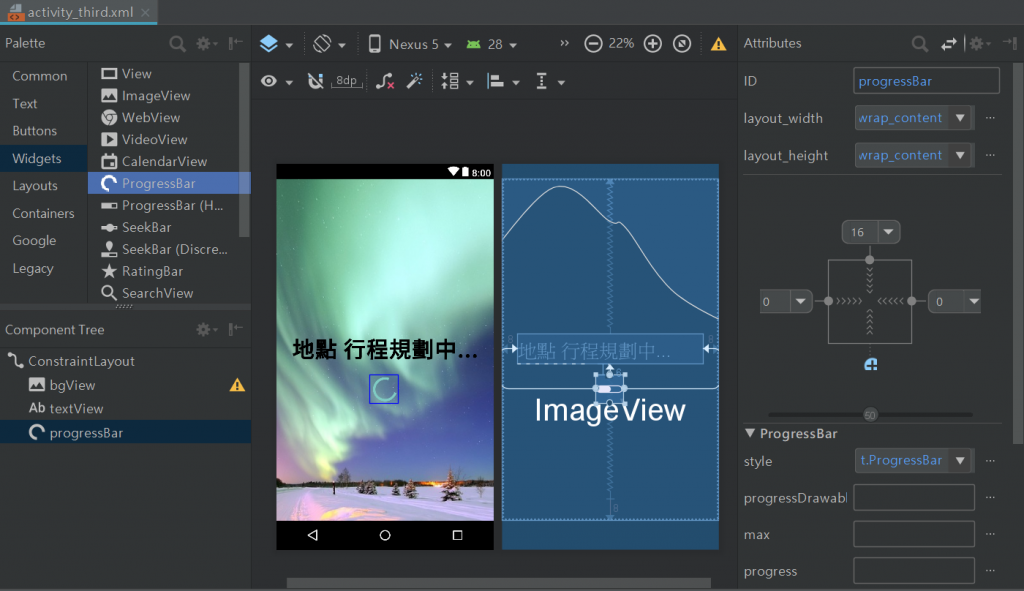Open Component Tree settings gear
The image size is (1024, 591).
[x=206, y=330]
